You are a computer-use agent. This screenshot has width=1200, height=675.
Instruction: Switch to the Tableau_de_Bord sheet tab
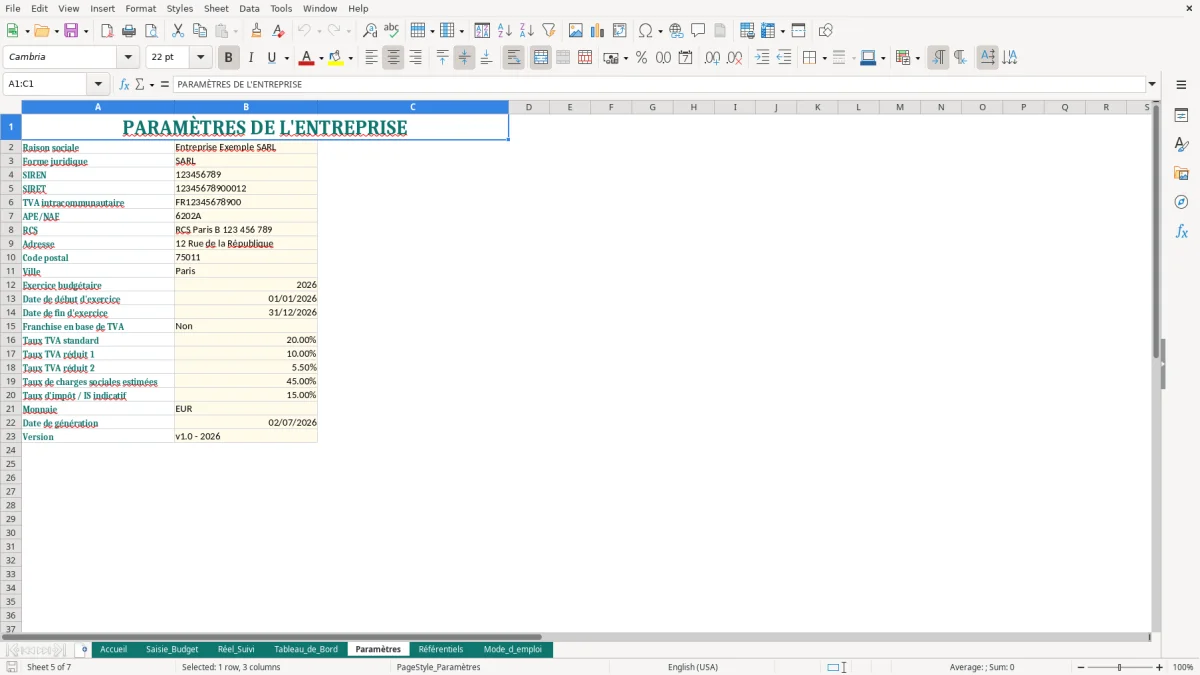(x=306, y=649)
